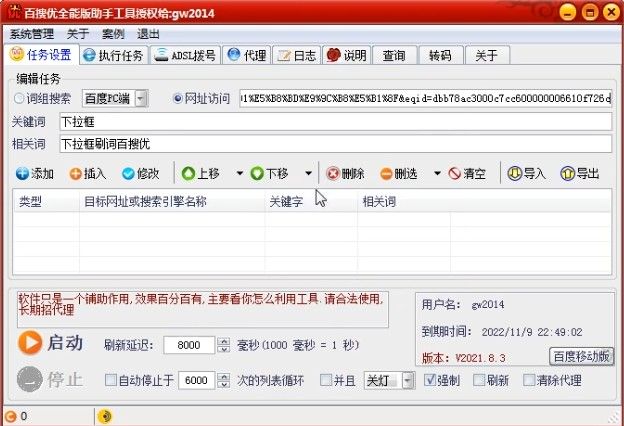This screenshot has width=624, height=426.
Task: Switch to the 执行任务 tab
Action: pos(114,55)
